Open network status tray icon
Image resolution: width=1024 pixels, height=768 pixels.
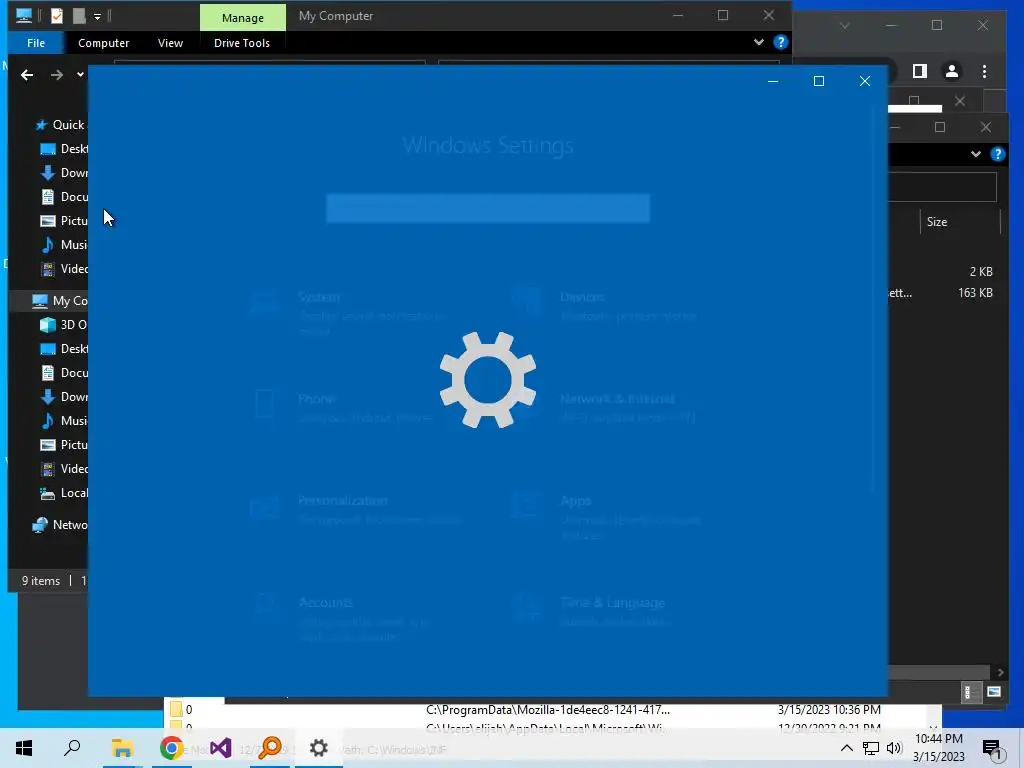(871, 748)
